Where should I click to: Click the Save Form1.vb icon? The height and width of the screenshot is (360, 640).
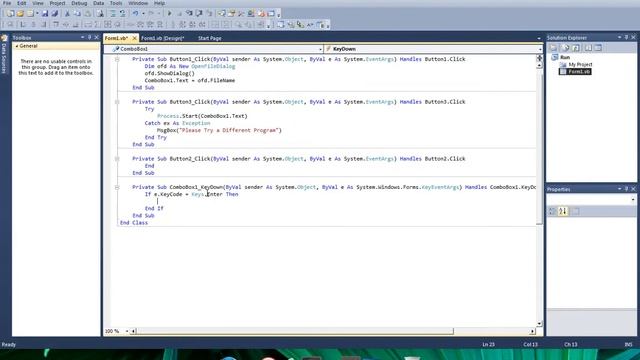[44, 13]
